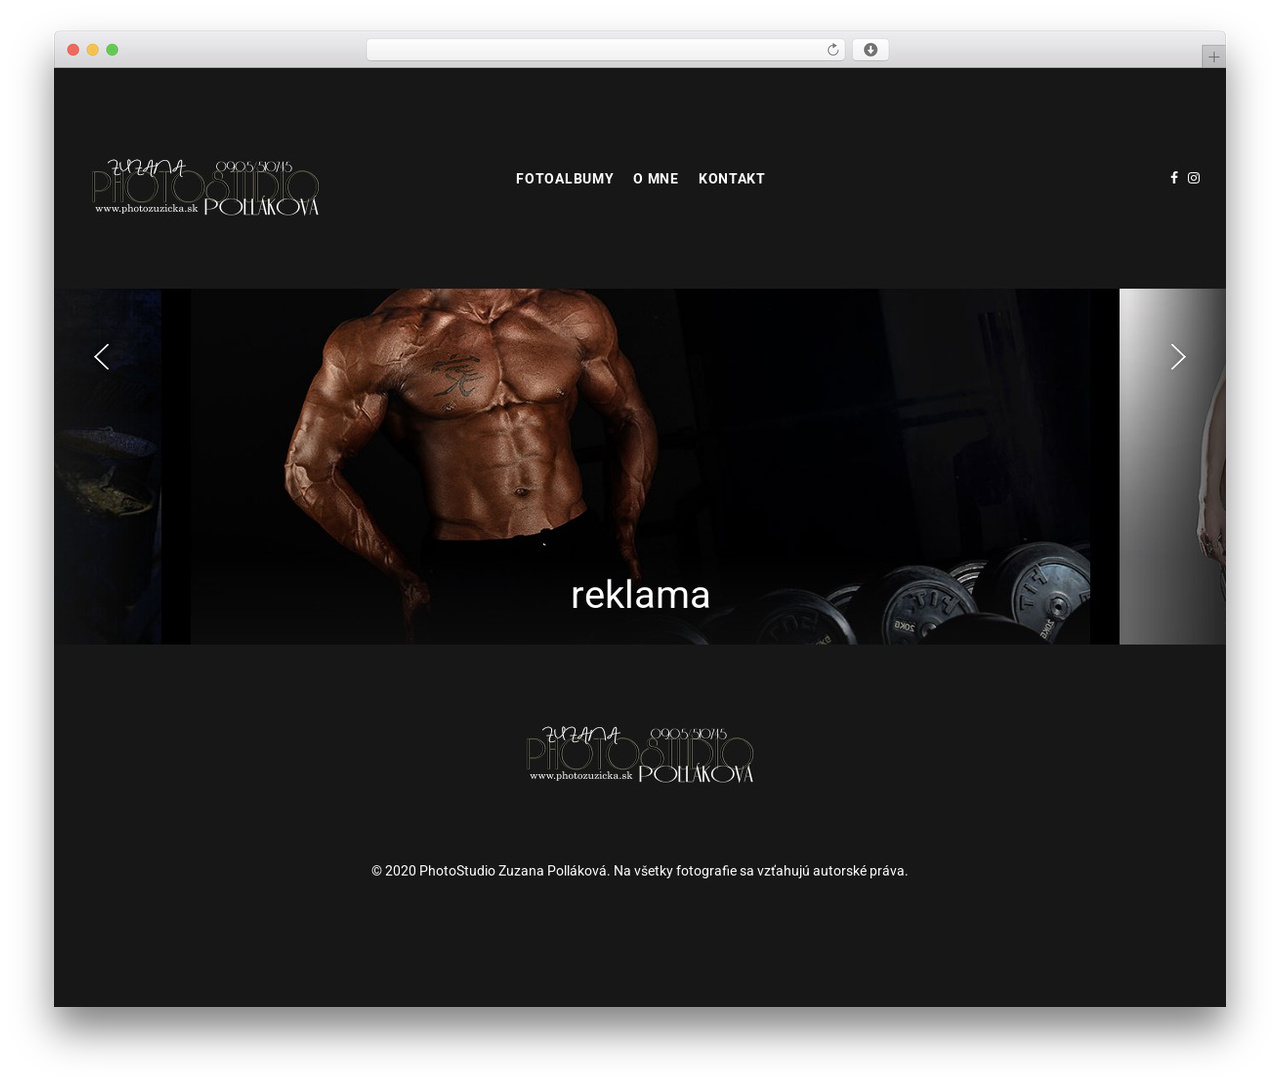Click the copyright notice text in footer
The width and height of the screenshot is (1280, 1084).
tap(640, 871)
